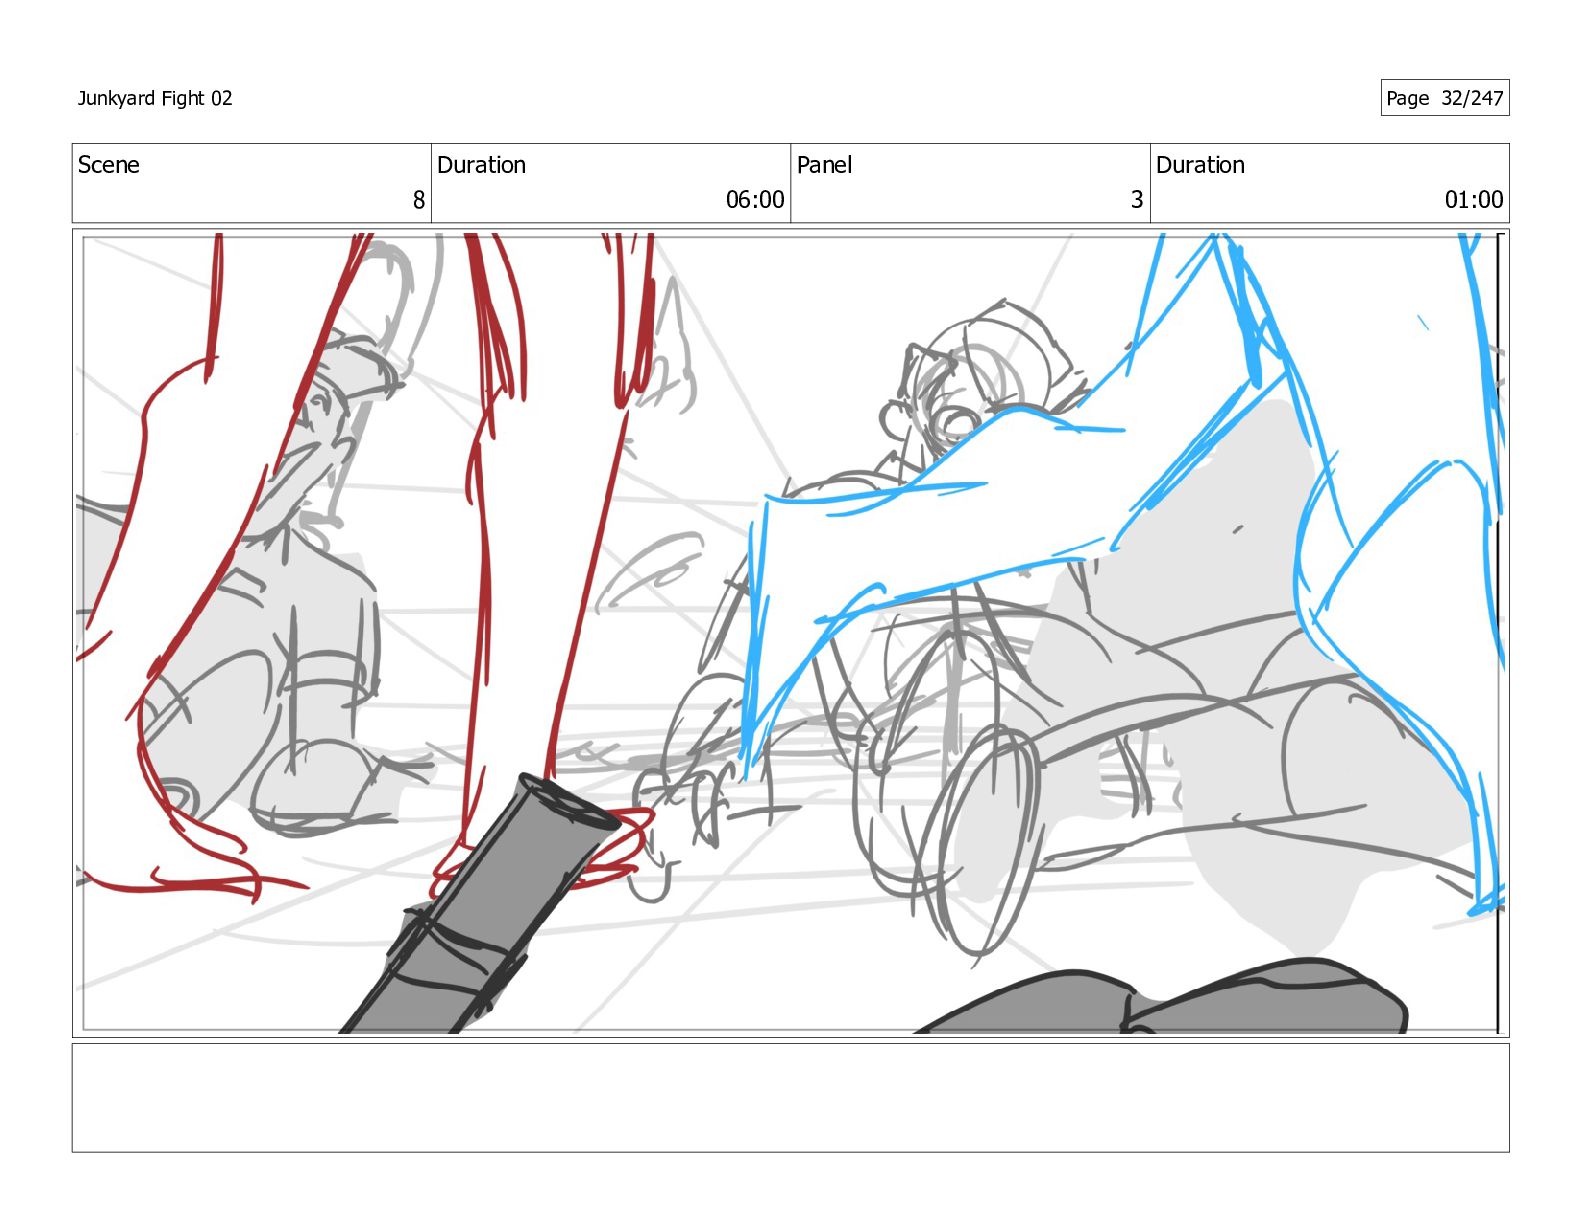The width and height of the screenshot is (1584, 1224).
Task: Click the panel duration value '01:00'
Action: pos(1474,200)
